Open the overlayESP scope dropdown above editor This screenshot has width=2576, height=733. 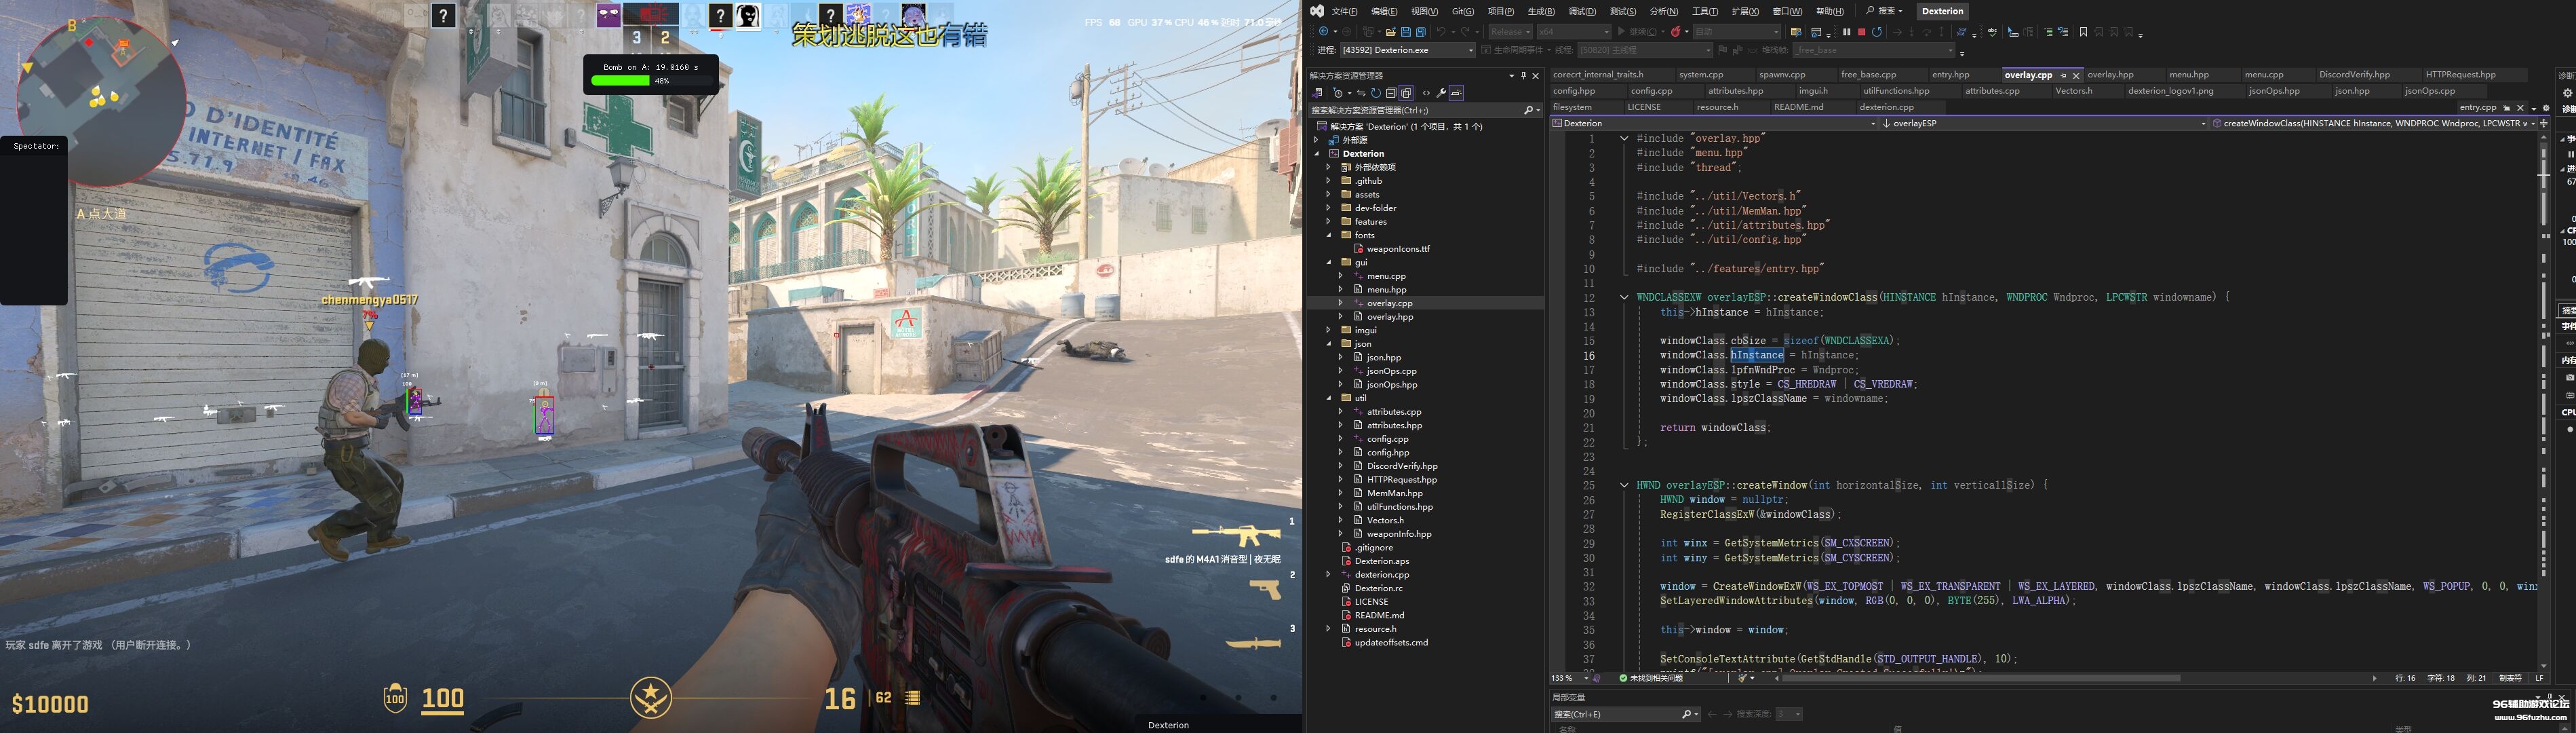2044,123
